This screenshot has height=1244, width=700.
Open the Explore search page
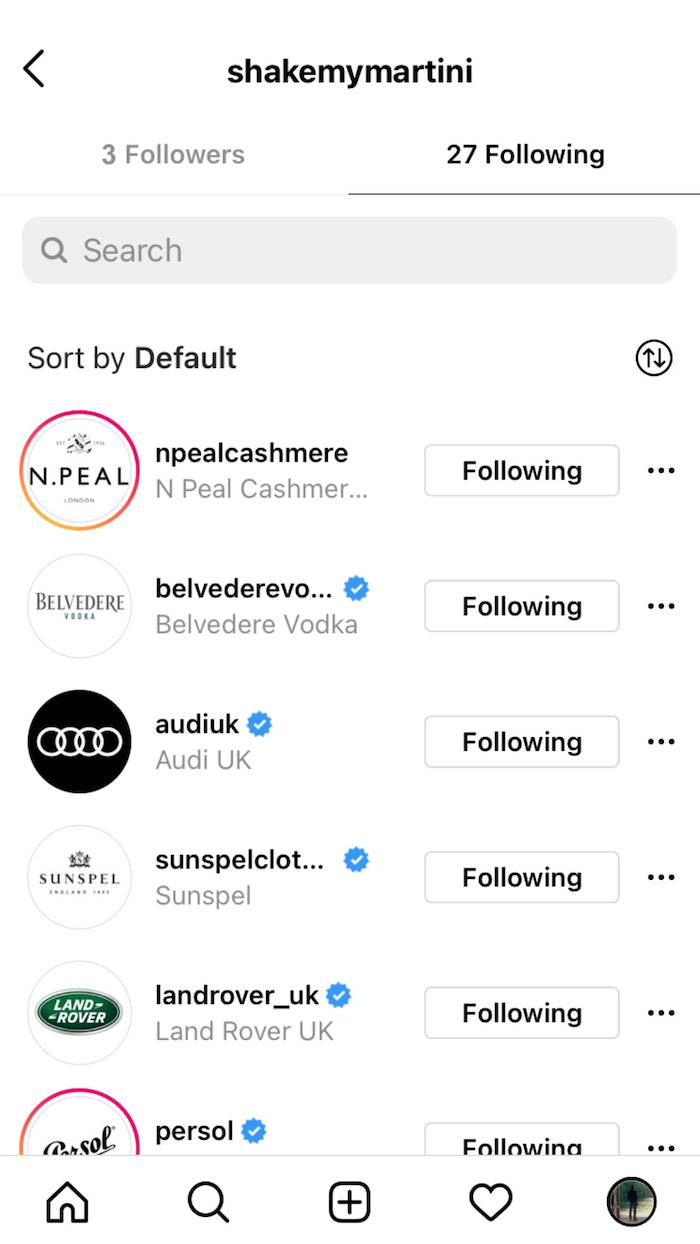click(207, 1202)
